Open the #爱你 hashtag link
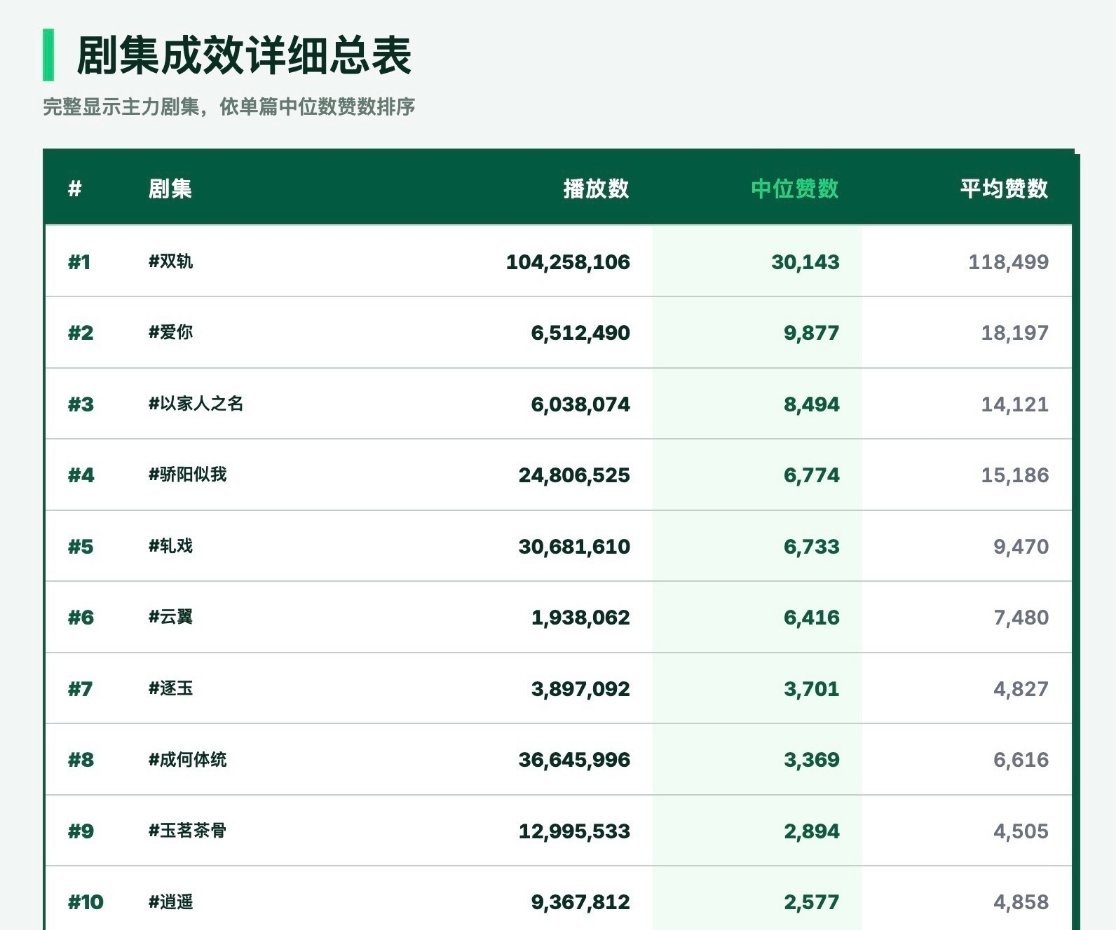This screenshot has height=930, width=1116. pyautogui.click(x=170, y=332)
